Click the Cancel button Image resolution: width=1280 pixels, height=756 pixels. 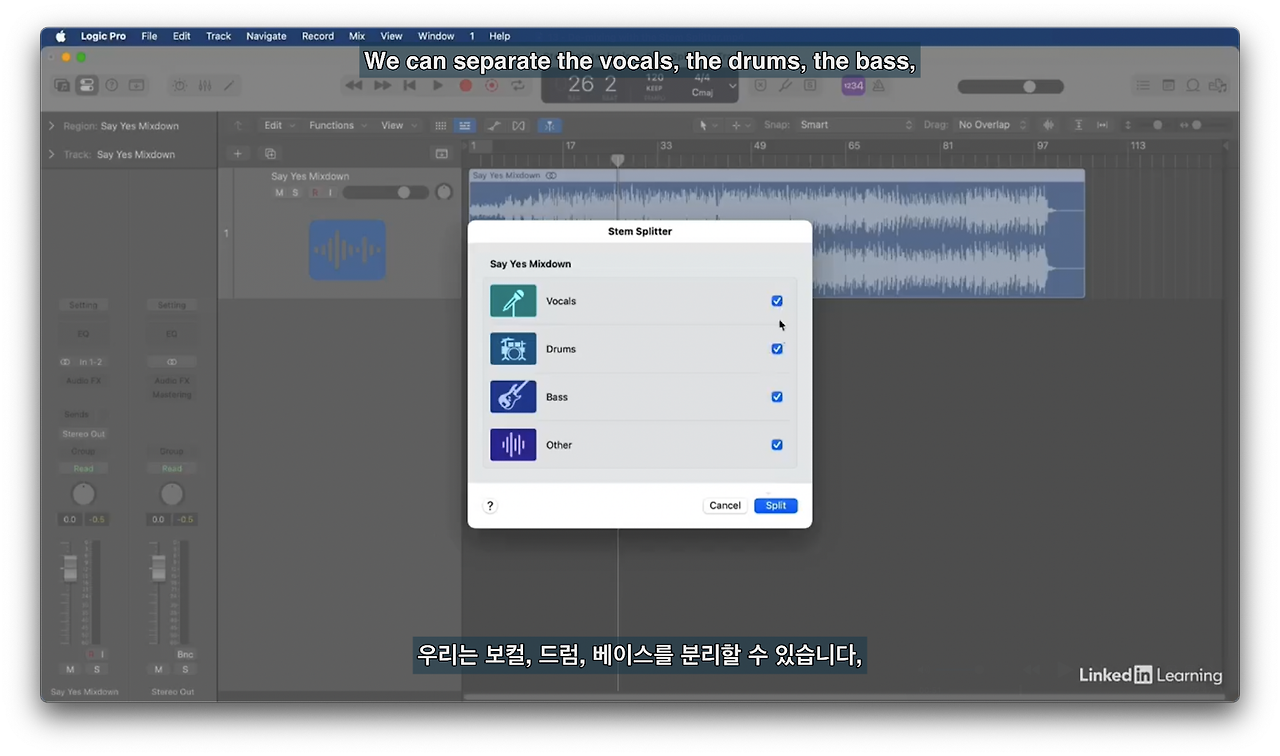725,506
